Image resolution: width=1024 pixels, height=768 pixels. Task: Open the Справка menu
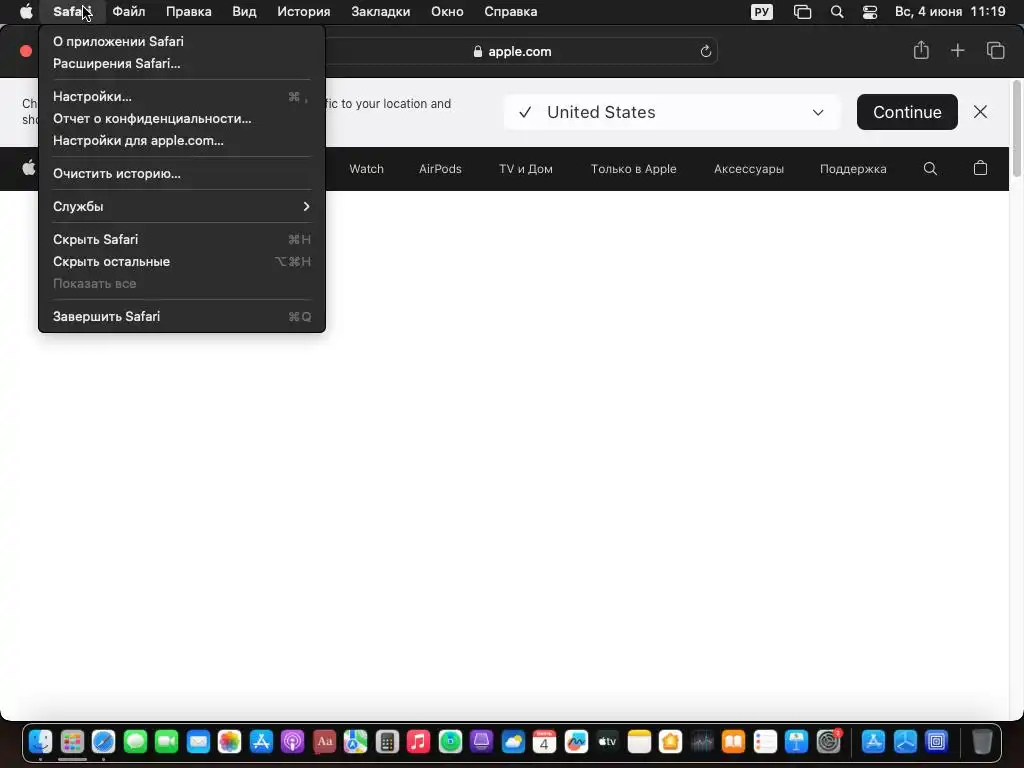[x=511, y=12]
